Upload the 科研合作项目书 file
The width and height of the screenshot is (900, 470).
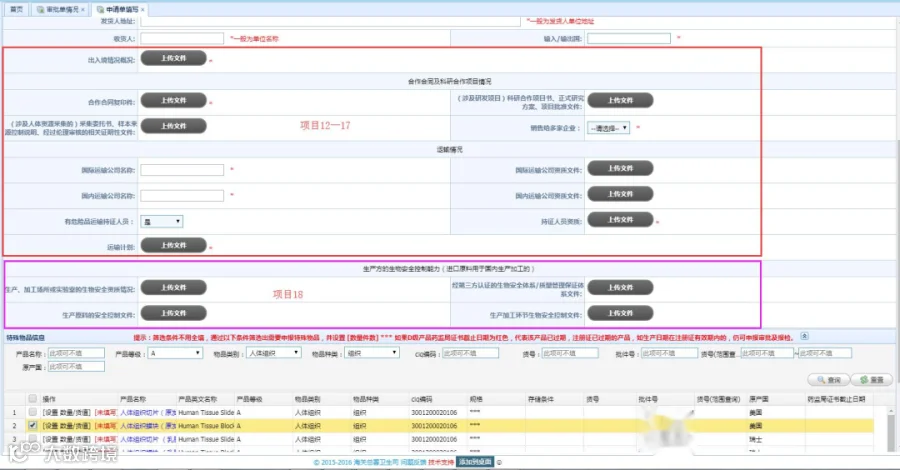(x=620, y=100)
